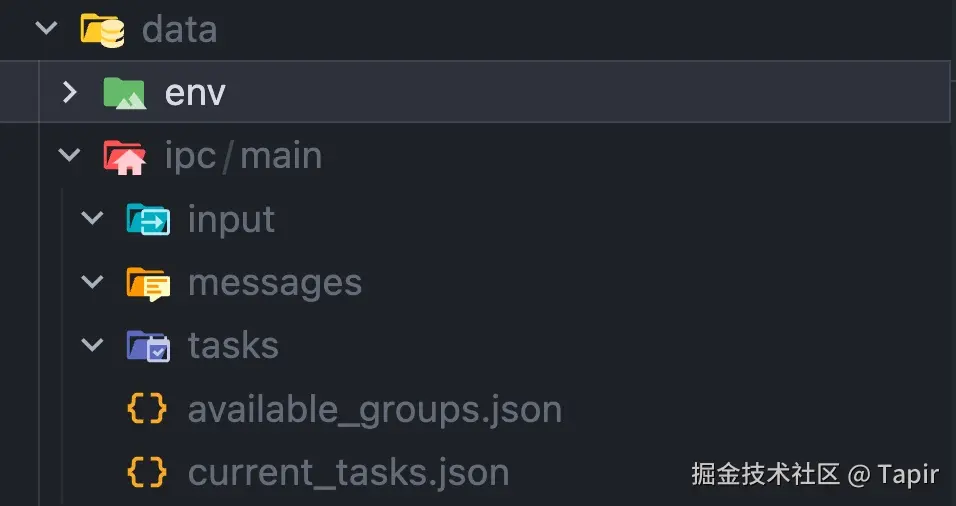Click the current_tasks.json braces icon
Screen dimensions: 956x506
[147, 472]
